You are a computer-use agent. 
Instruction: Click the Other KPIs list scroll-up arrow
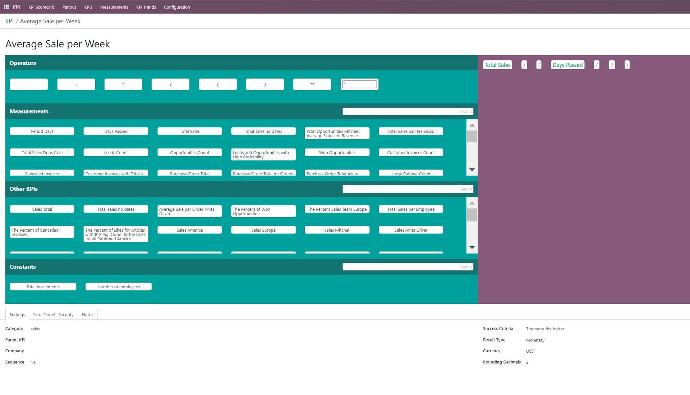(472, 203)
